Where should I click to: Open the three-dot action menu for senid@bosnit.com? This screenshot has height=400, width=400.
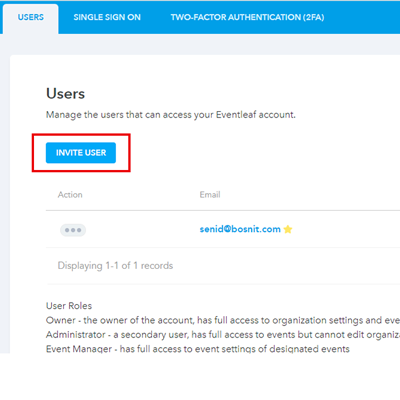73,230
